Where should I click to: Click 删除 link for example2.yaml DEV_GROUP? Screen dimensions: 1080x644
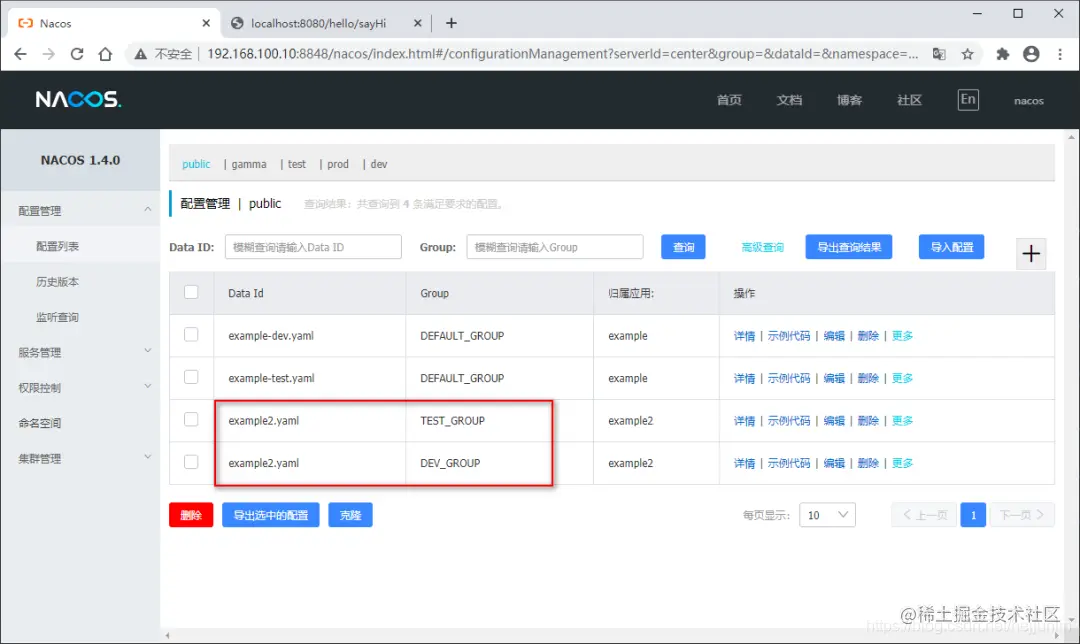868,464
